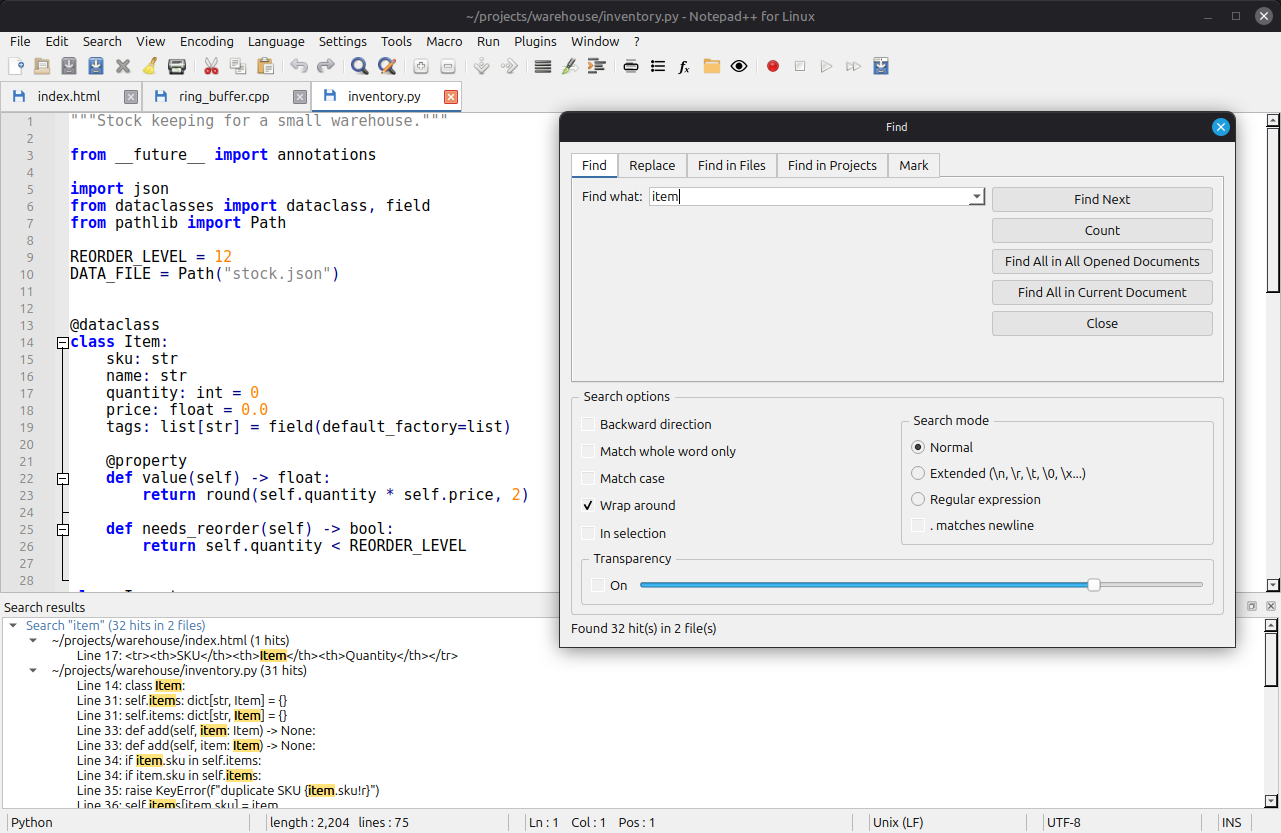Start macro recording with the red dot
The width and height of the screenshot is (1281, 833).
[772, 67]
